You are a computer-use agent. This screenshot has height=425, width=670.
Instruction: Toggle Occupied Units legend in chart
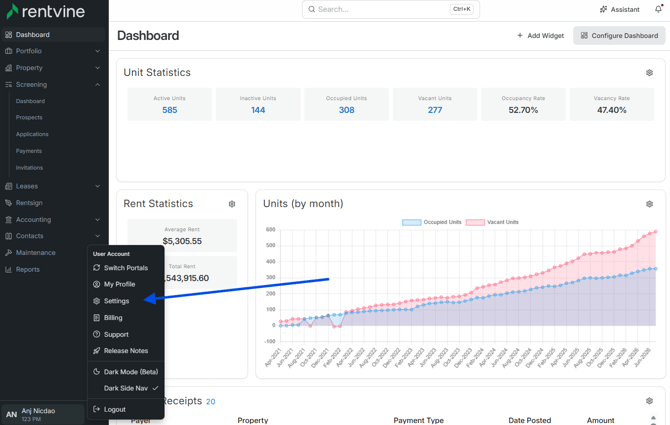(x=432, y=222)
